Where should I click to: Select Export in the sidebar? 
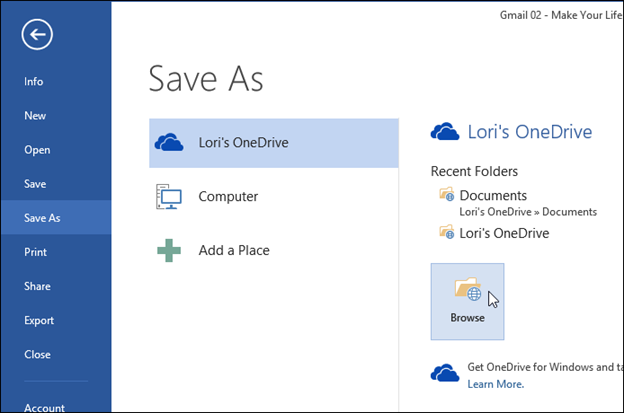click(56, 320)
